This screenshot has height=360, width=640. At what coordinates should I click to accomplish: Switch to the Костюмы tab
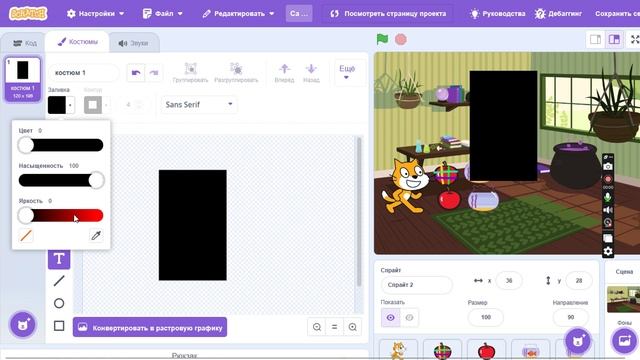pos(78,42)
